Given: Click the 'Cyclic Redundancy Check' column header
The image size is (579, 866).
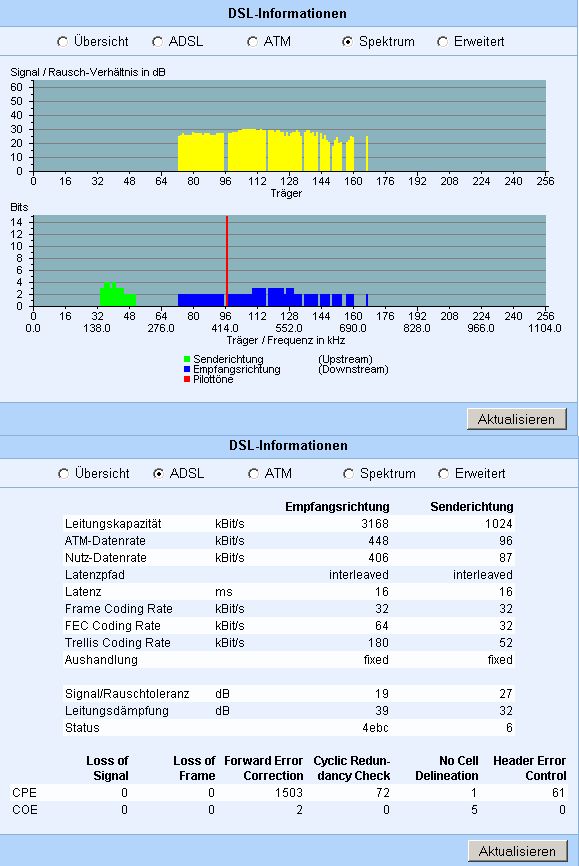Looking at the screenshot, I should point(352,768).
